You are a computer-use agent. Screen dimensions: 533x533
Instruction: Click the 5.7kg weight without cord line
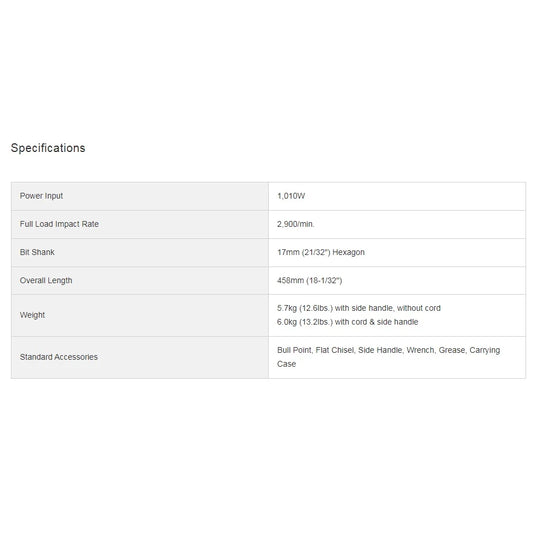tap(359, 308)
